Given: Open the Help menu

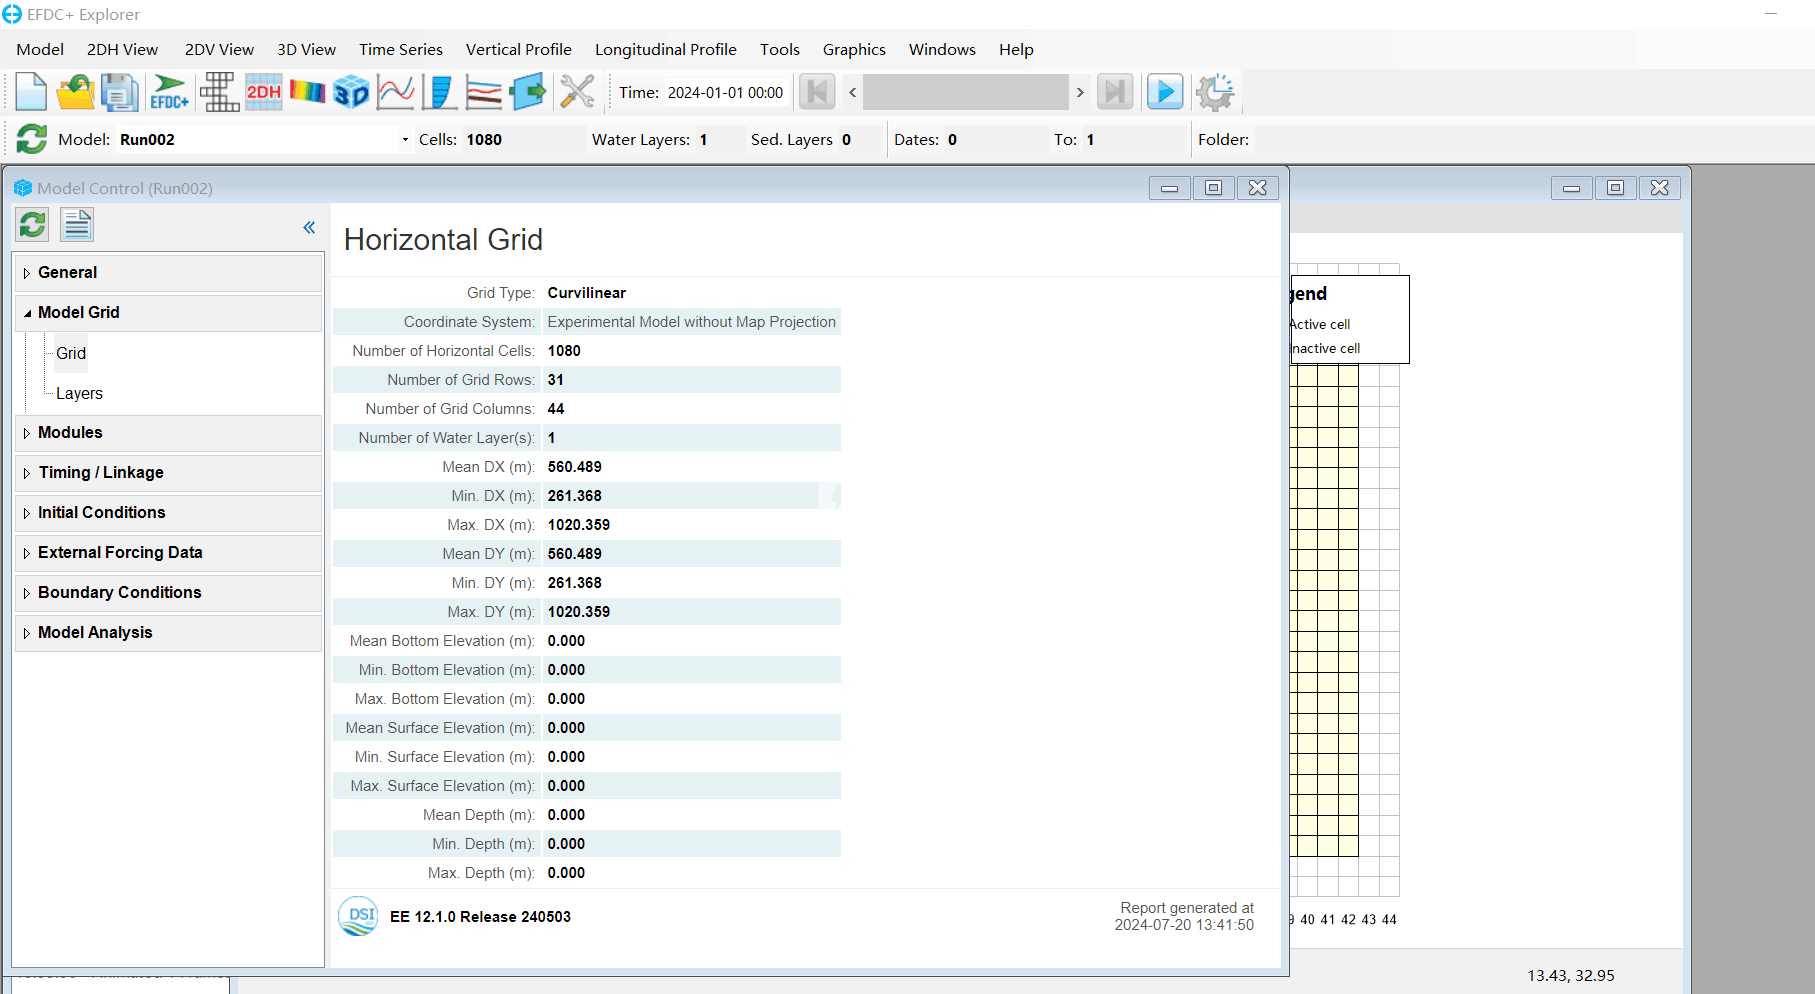Looking at the screenshot, I should tap(1016, 49).
